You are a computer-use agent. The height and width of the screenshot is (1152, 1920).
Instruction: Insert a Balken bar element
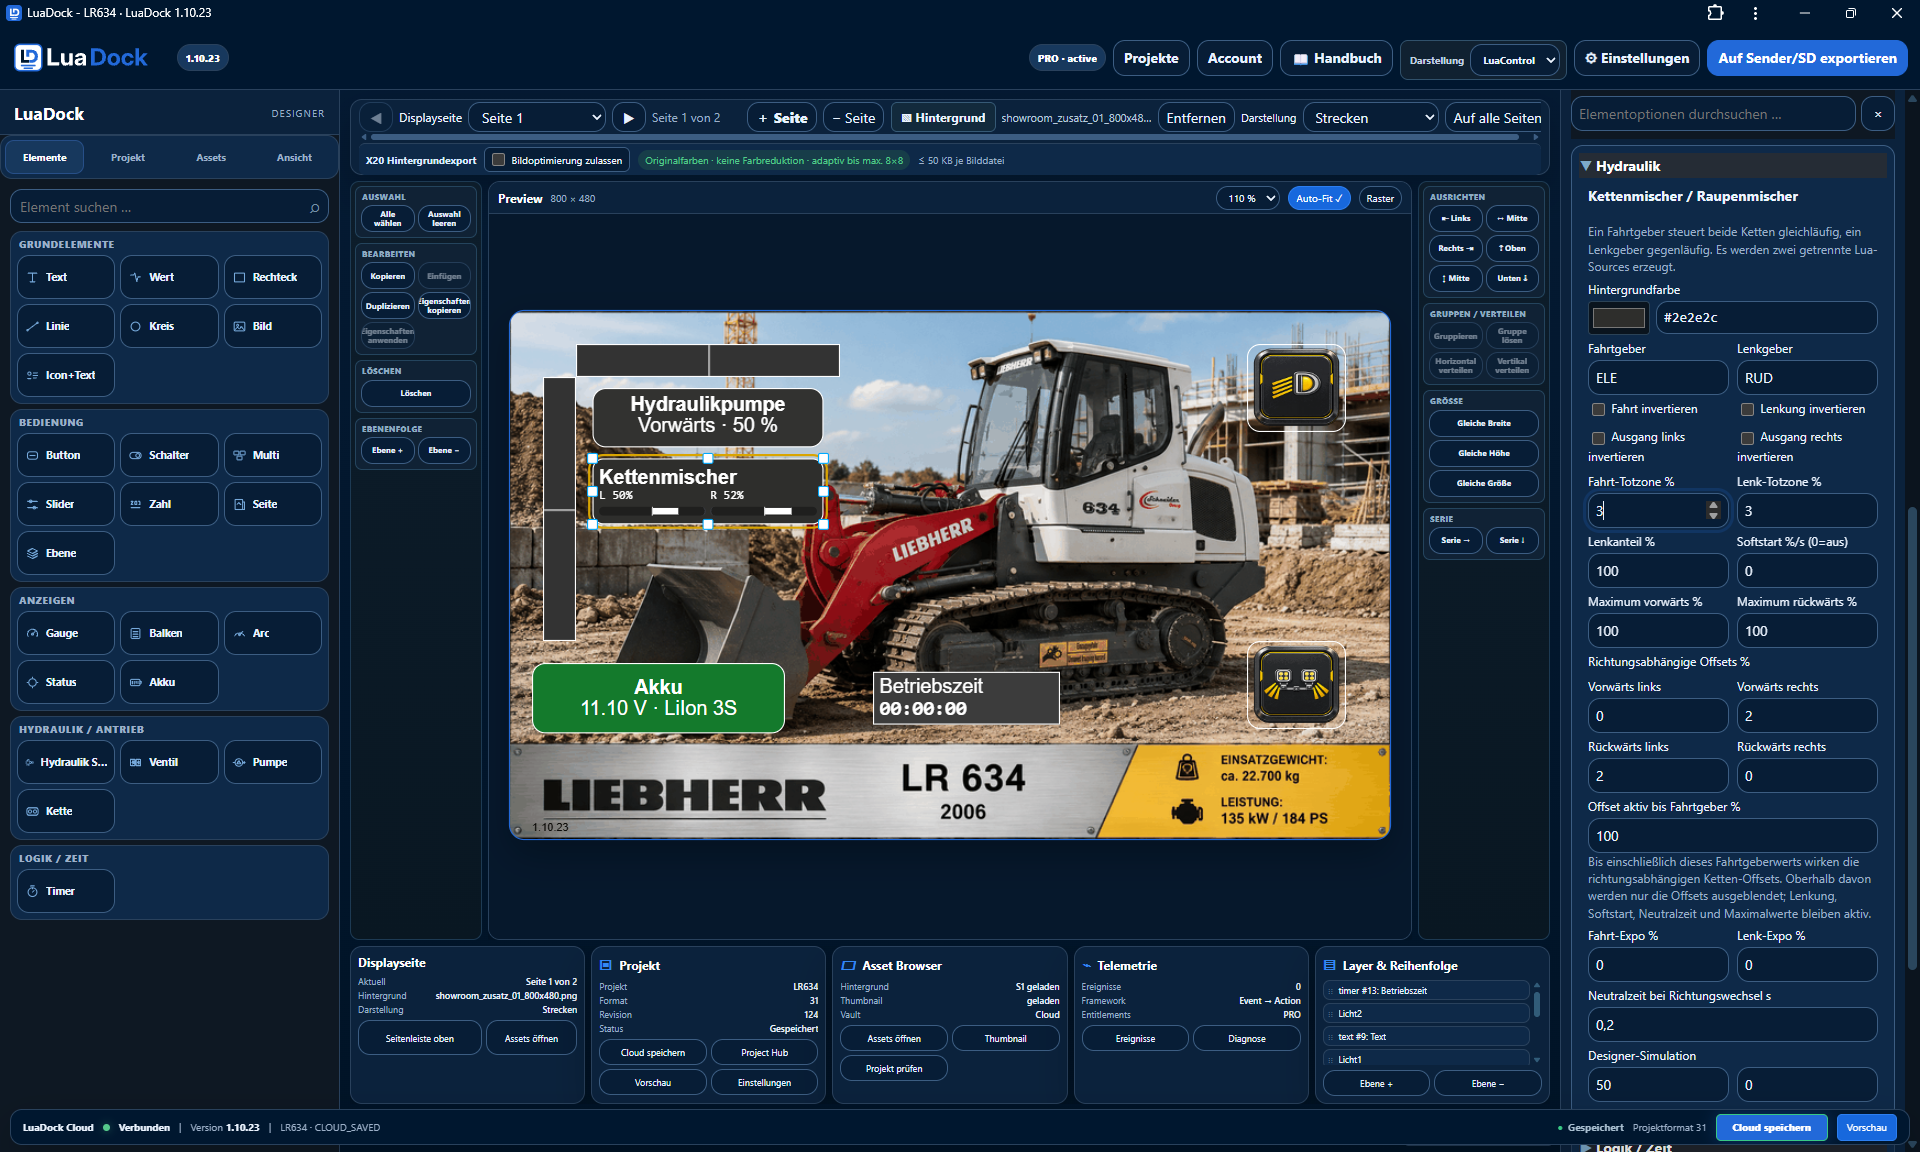pos(169,633)
